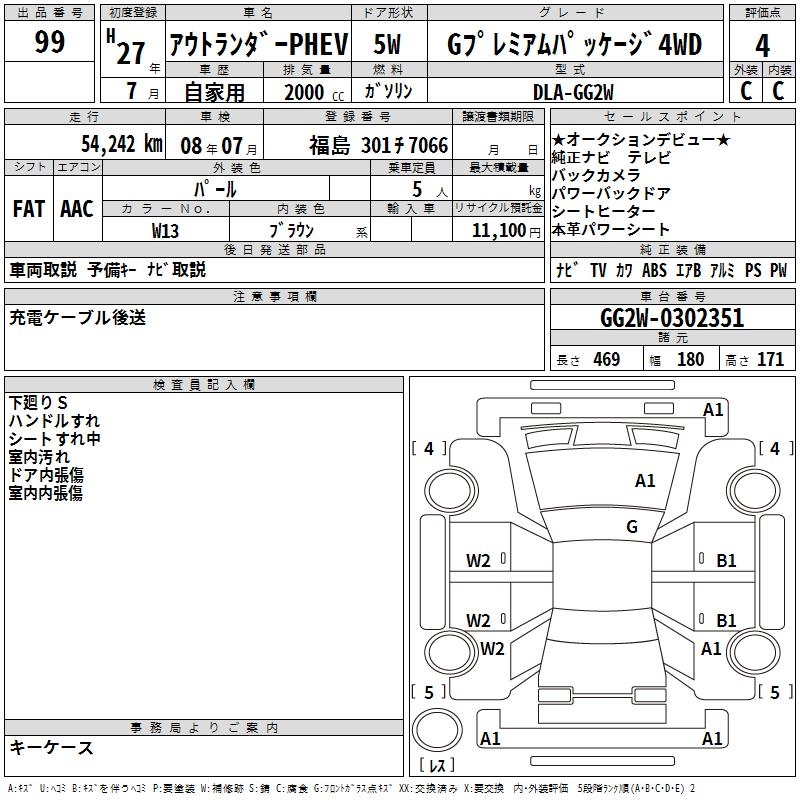The height and width of the screenshot is (800, 800).
Task: Select the inspector note 室内汚れ
Action: [39, 457]
